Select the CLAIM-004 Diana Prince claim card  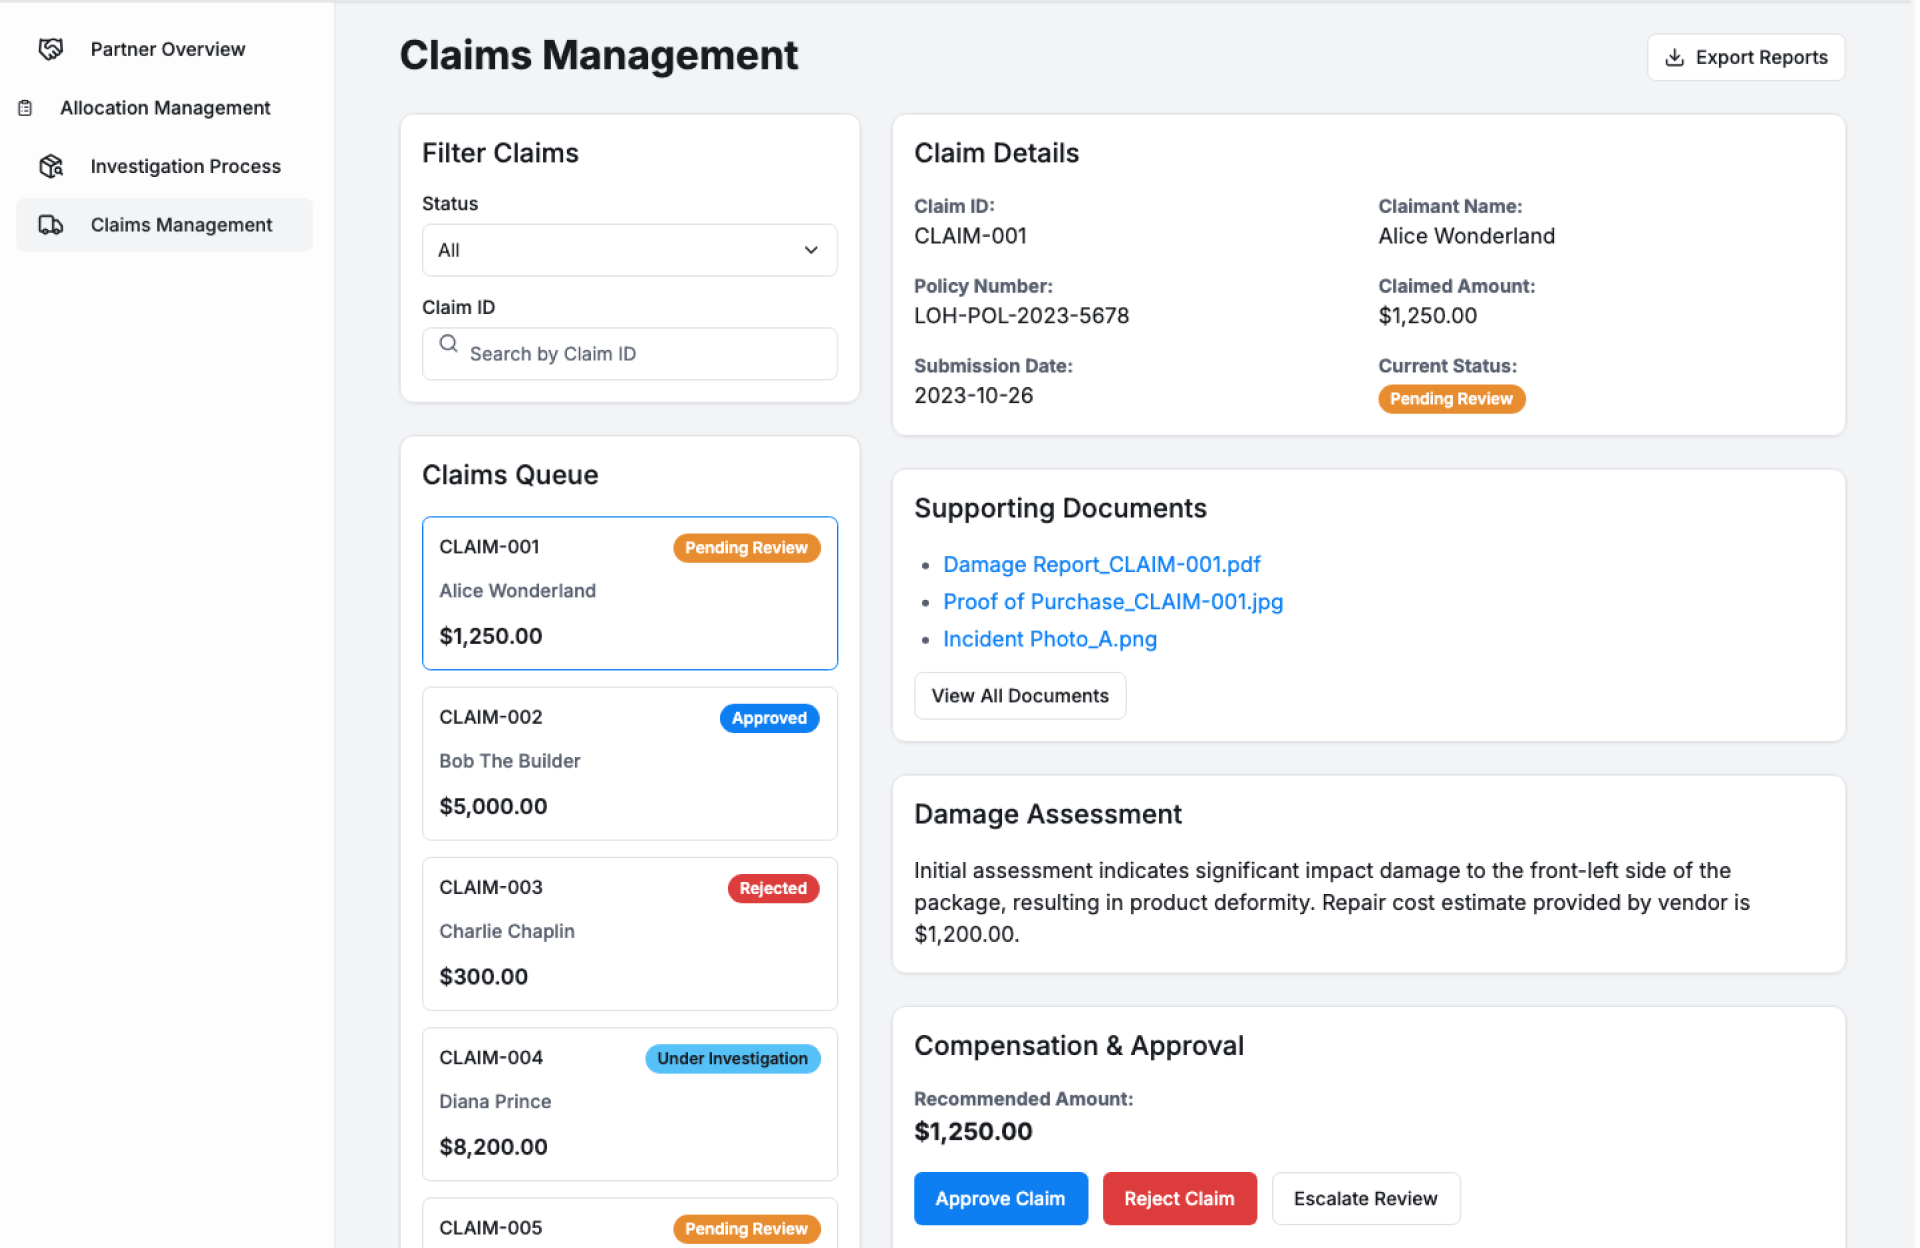click(628, 1103)
